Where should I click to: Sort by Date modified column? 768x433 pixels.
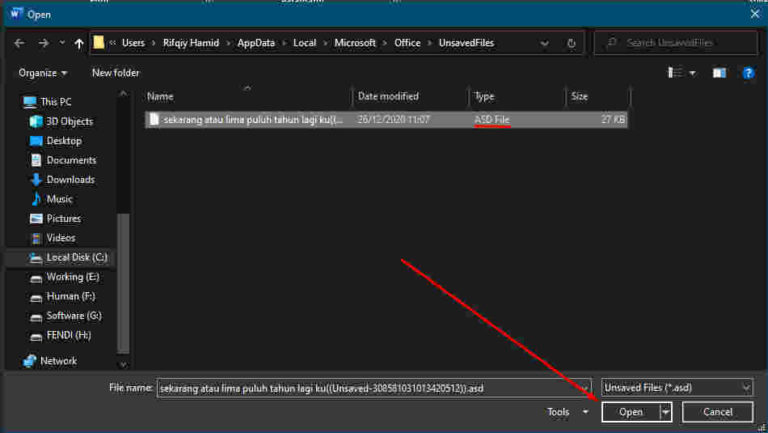tap(388, 96)
